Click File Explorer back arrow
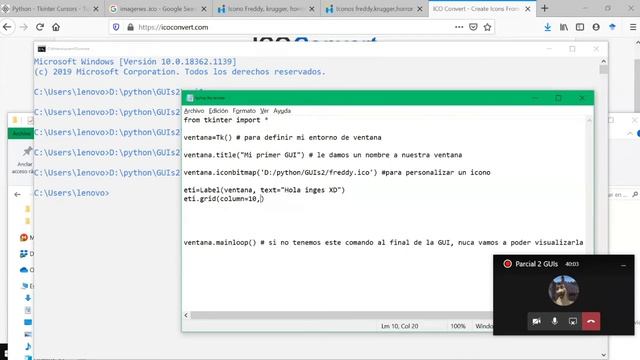 pyautogui.click(x=17, y=195)
